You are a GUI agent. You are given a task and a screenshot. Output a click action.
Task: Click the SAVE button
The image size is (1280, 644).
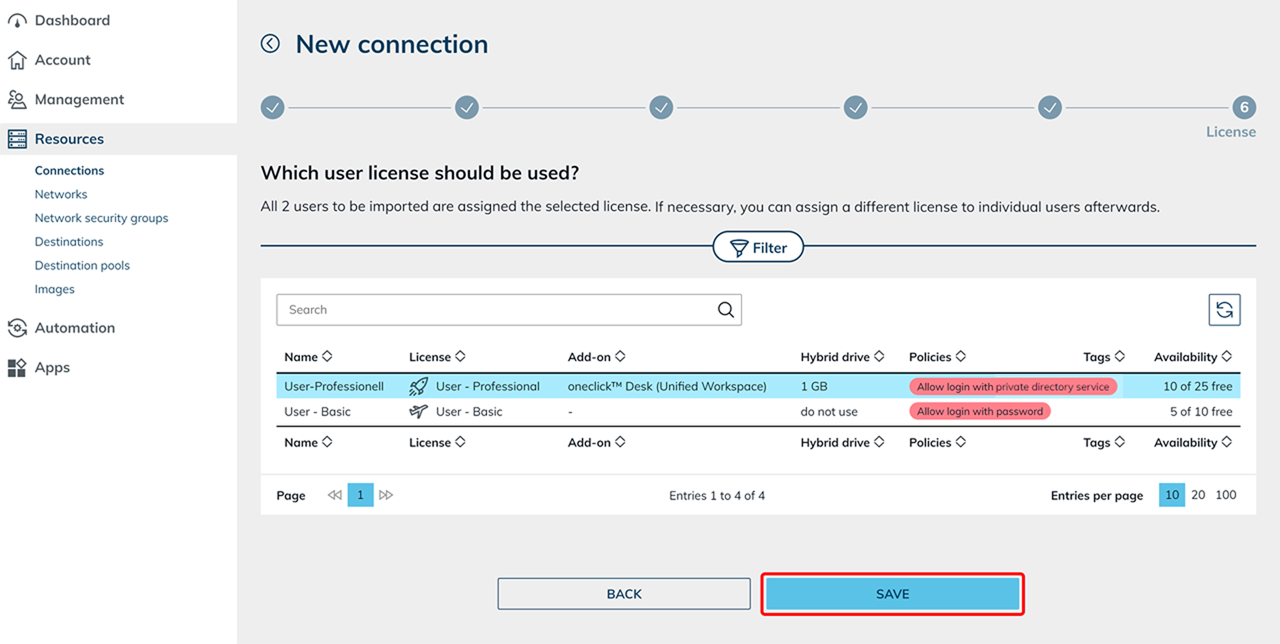coord(893,594)
